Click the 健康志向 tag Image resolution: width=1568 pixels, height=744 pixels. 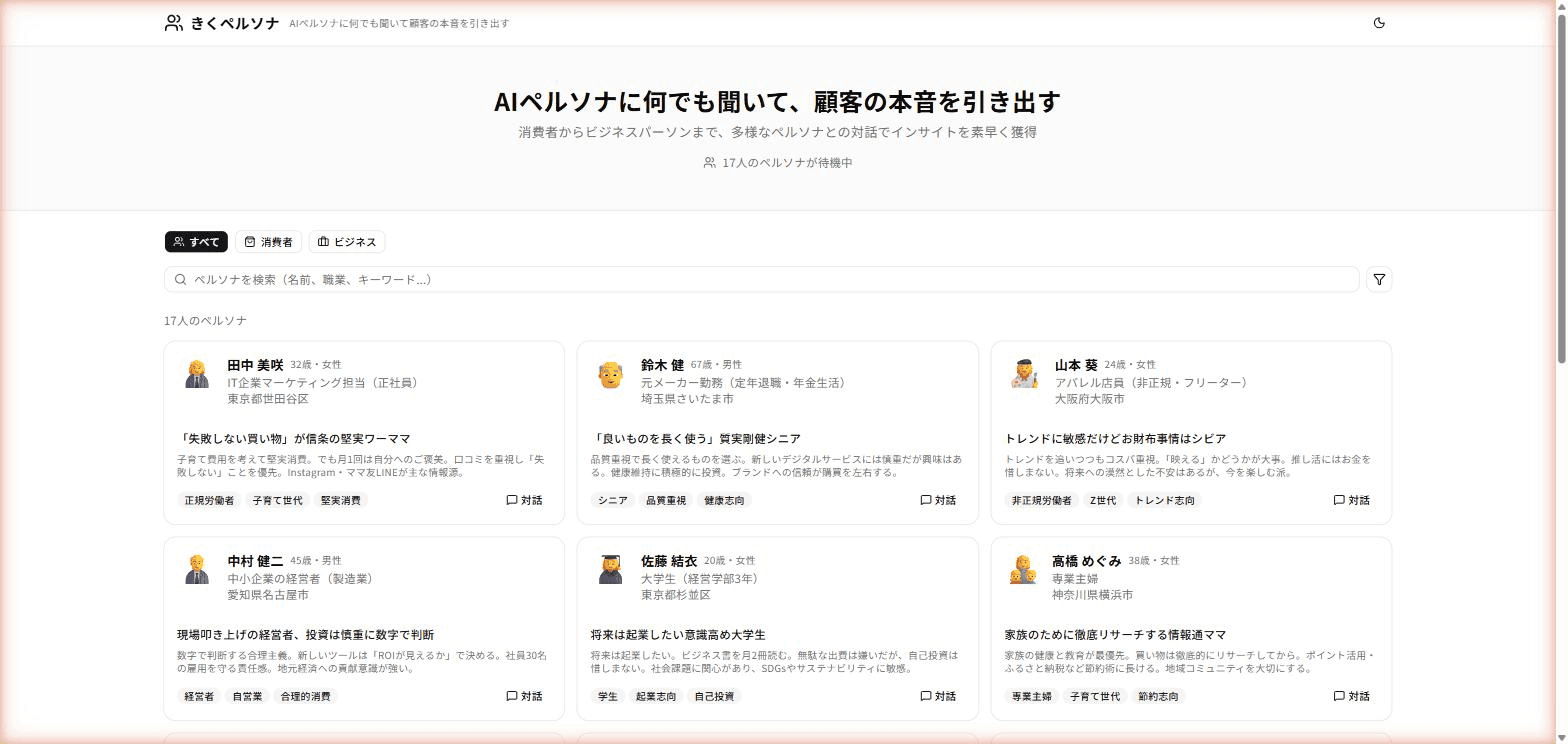724,500
